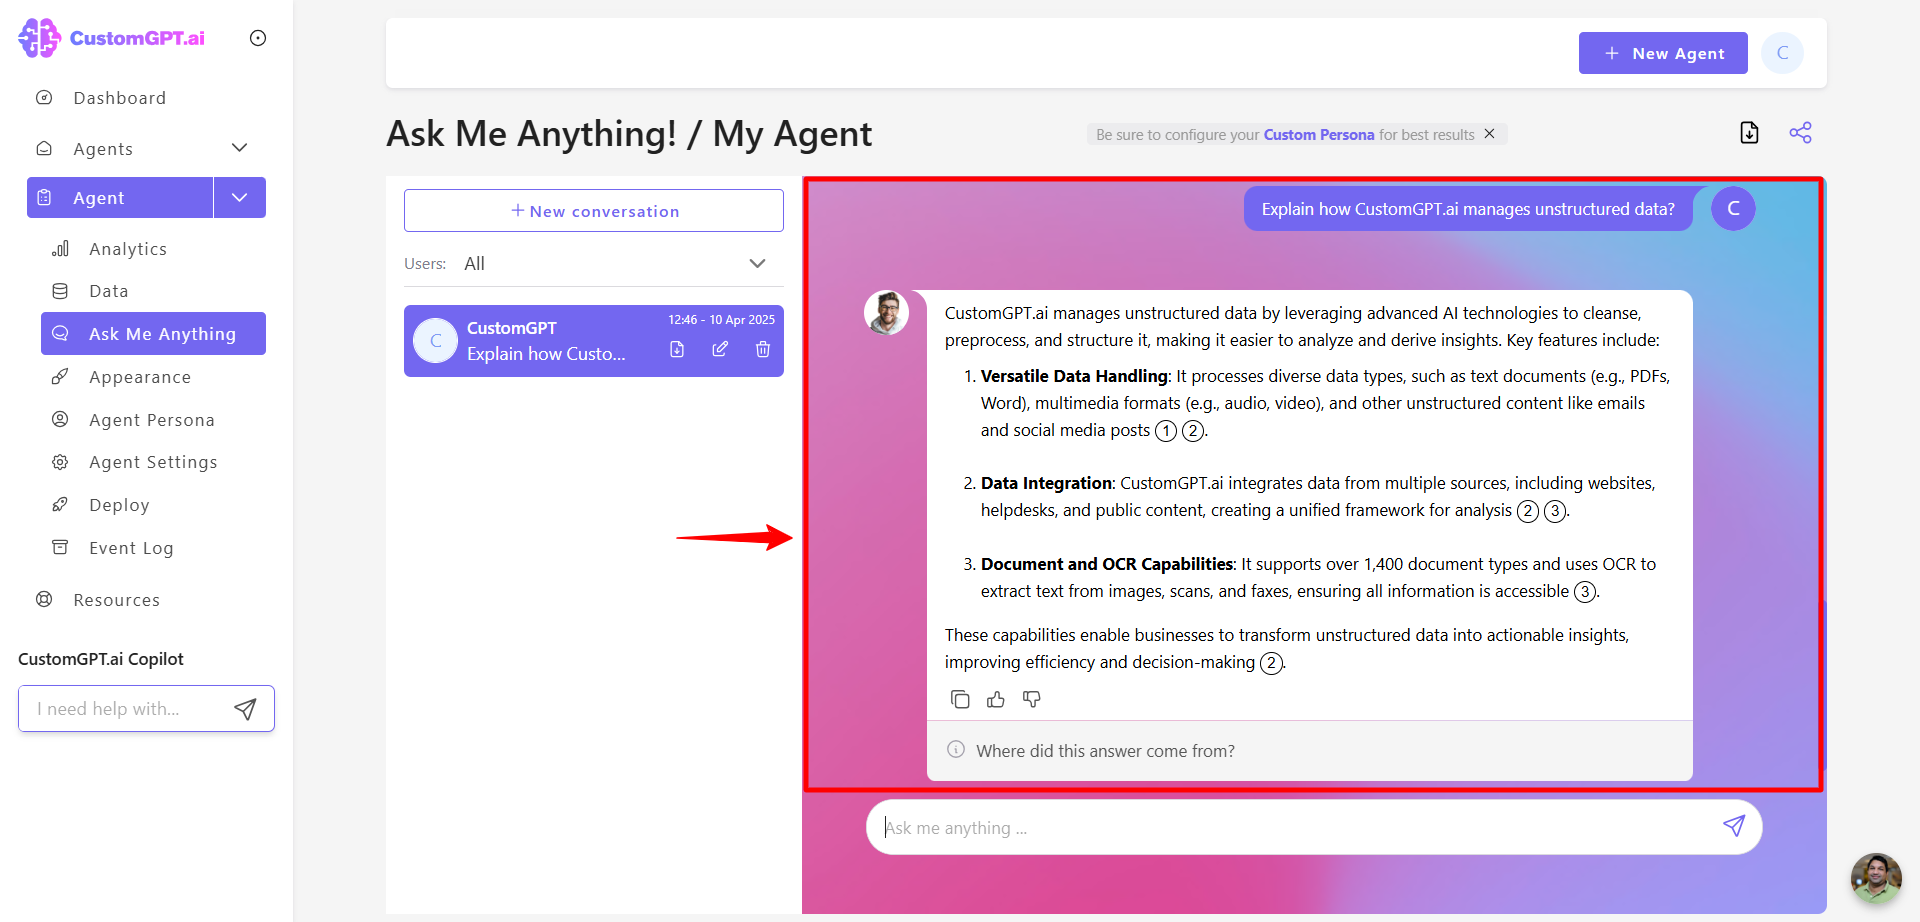Click the Event Log archive icon
Image resolution: width=1920 pixels, height=922 pixels.
pyautogui.click(x=60, y=548)
